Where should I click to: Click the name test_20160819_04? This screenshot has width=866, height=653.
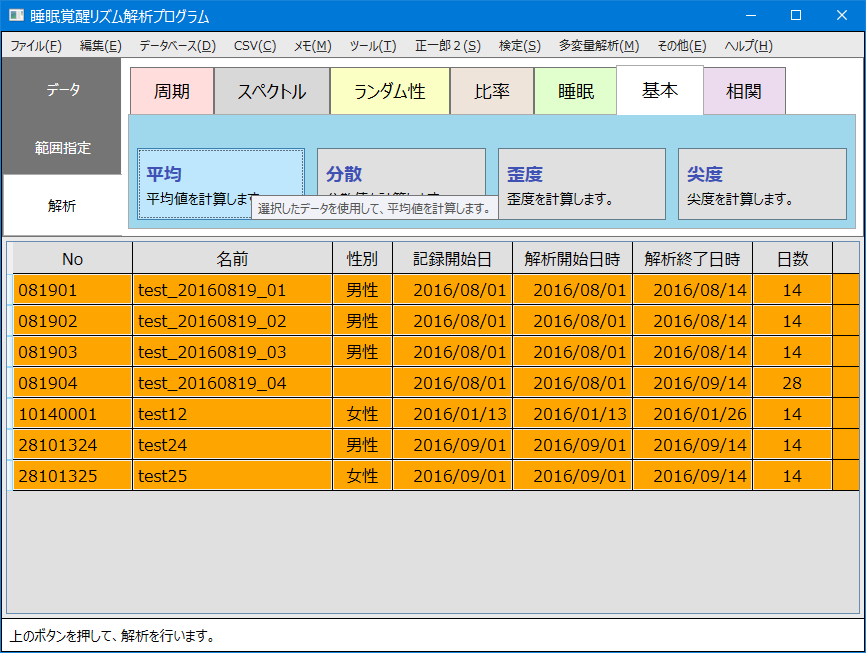[x=233, y=383]
